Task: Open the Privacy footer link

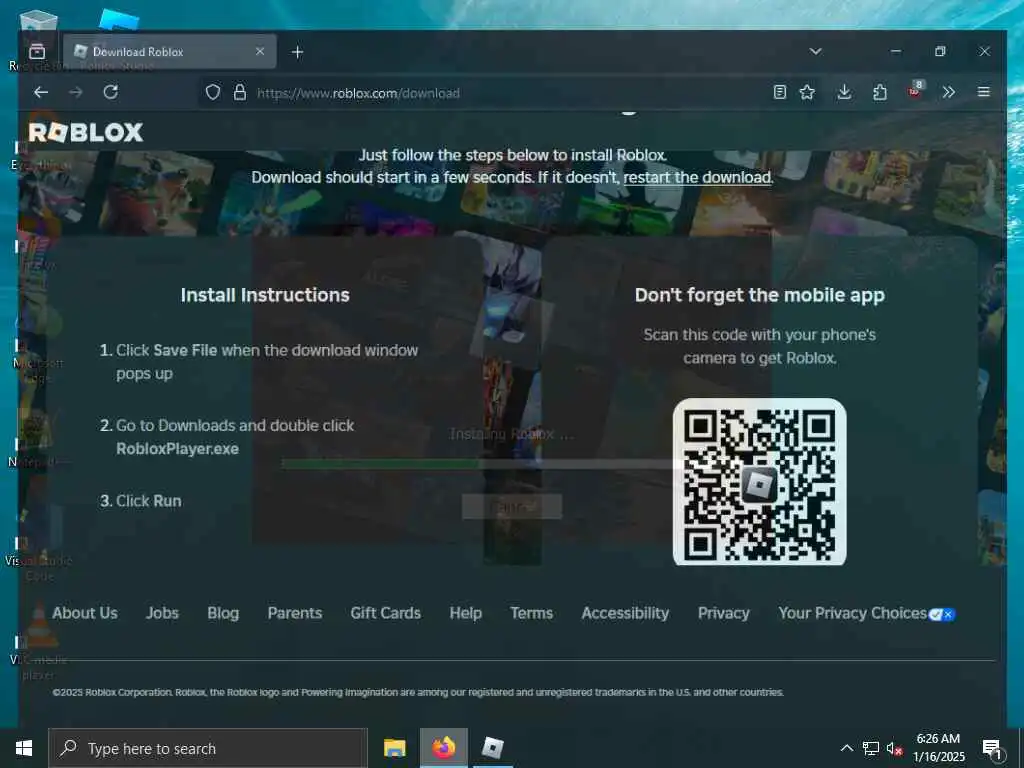Action: point(724,613)
